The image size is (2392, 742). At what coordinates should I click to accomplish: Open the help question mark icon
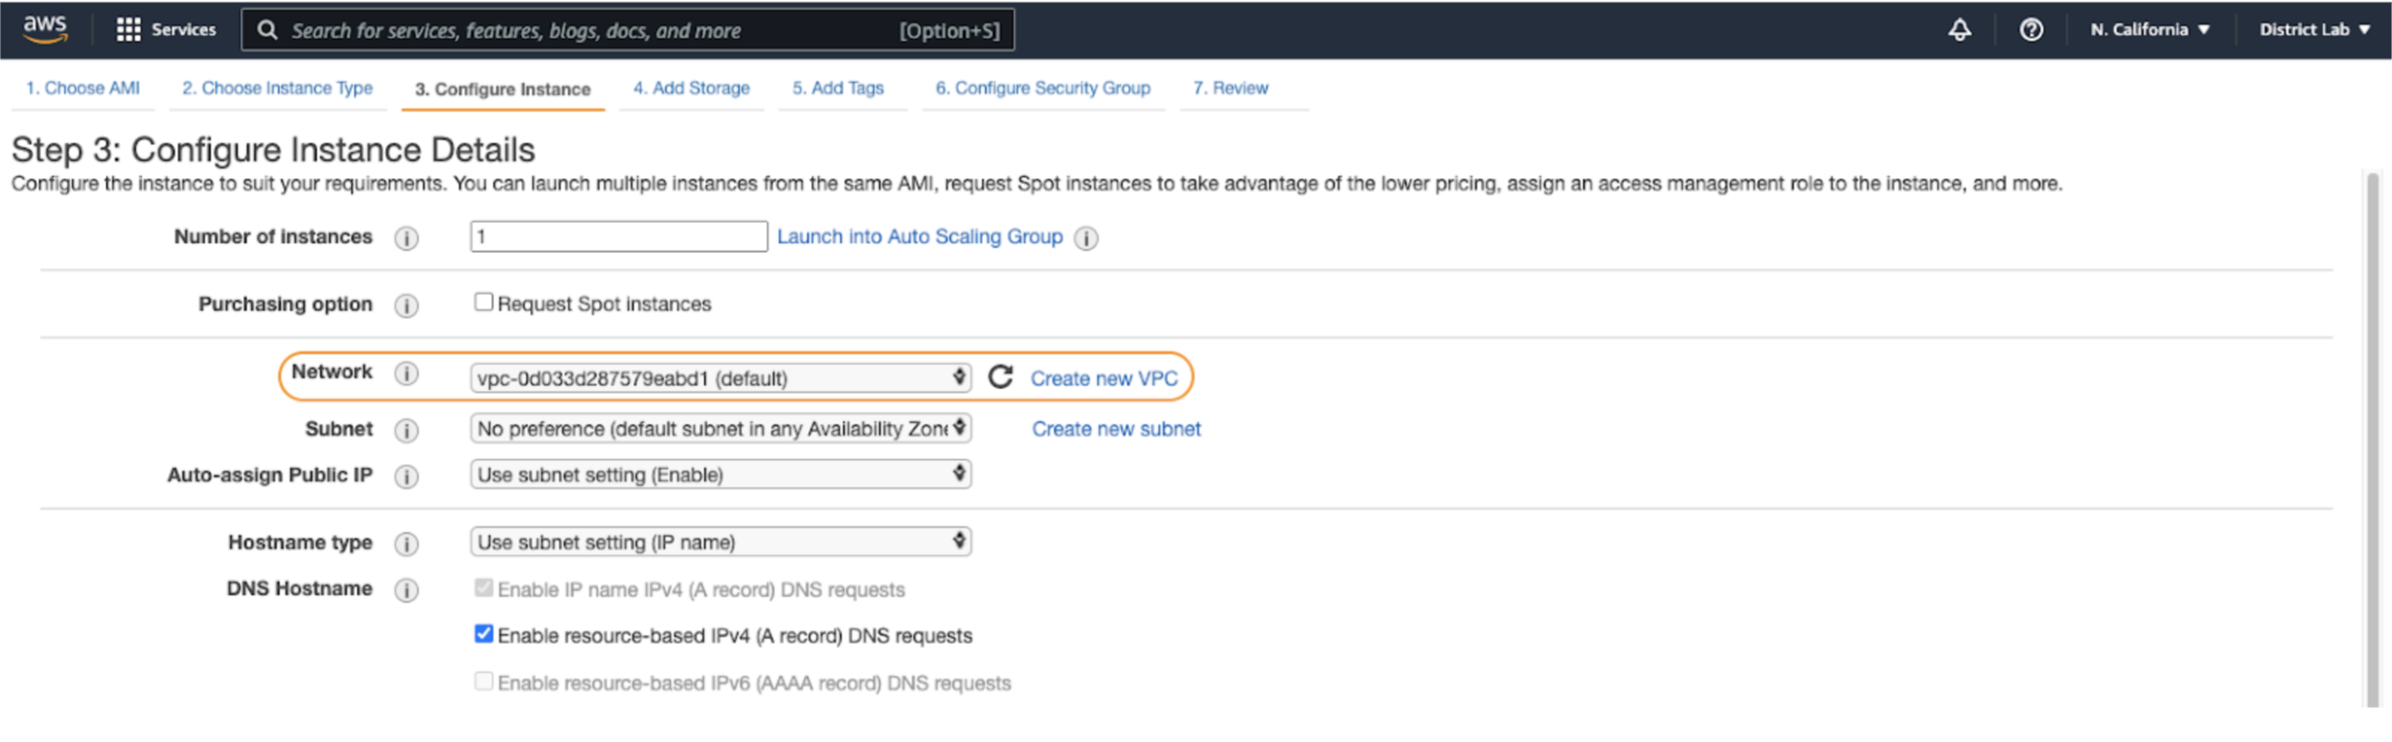coord(2031,30)
